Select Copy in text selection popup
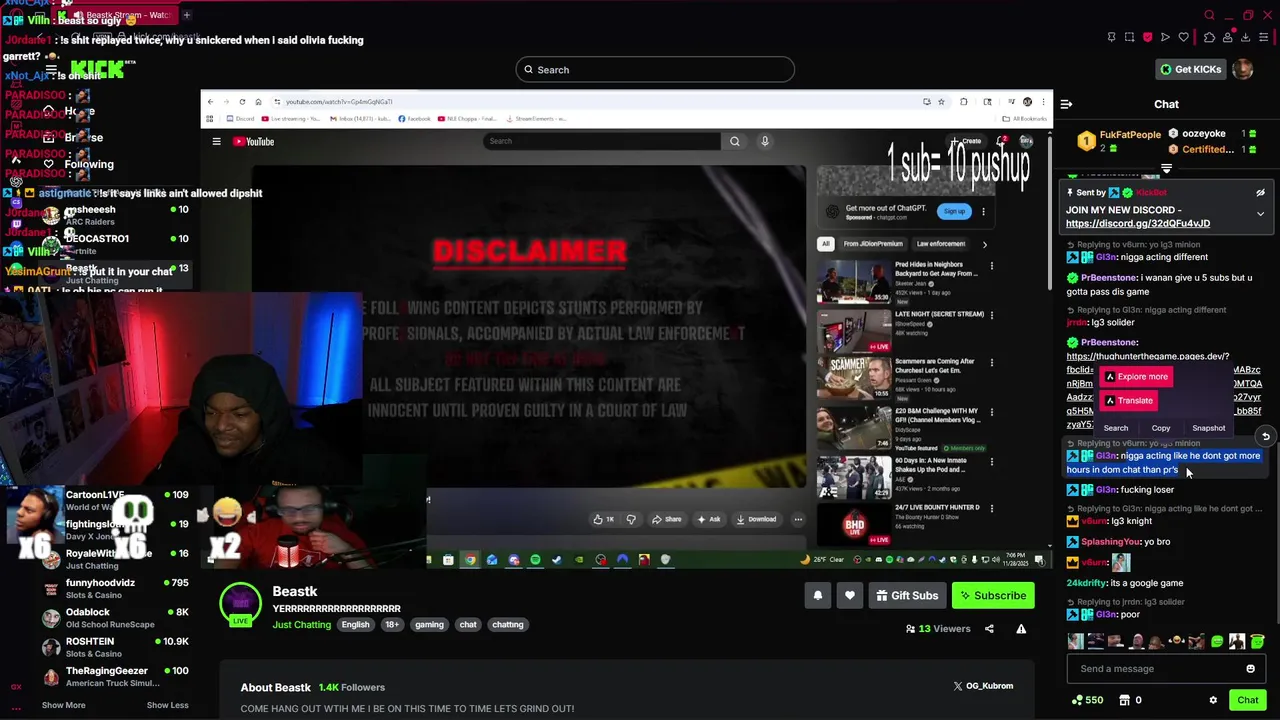 click(1161, 428)
